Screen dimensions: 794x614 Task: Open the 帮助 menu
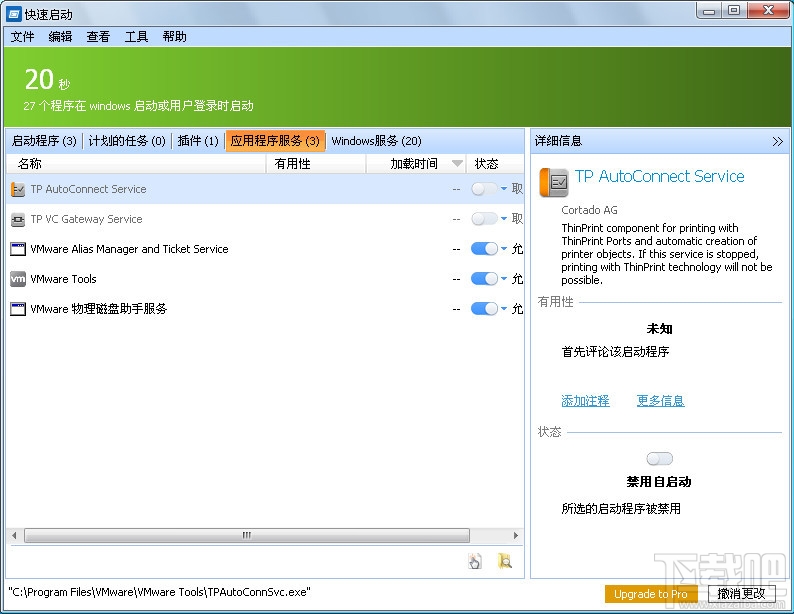[174, 36]
